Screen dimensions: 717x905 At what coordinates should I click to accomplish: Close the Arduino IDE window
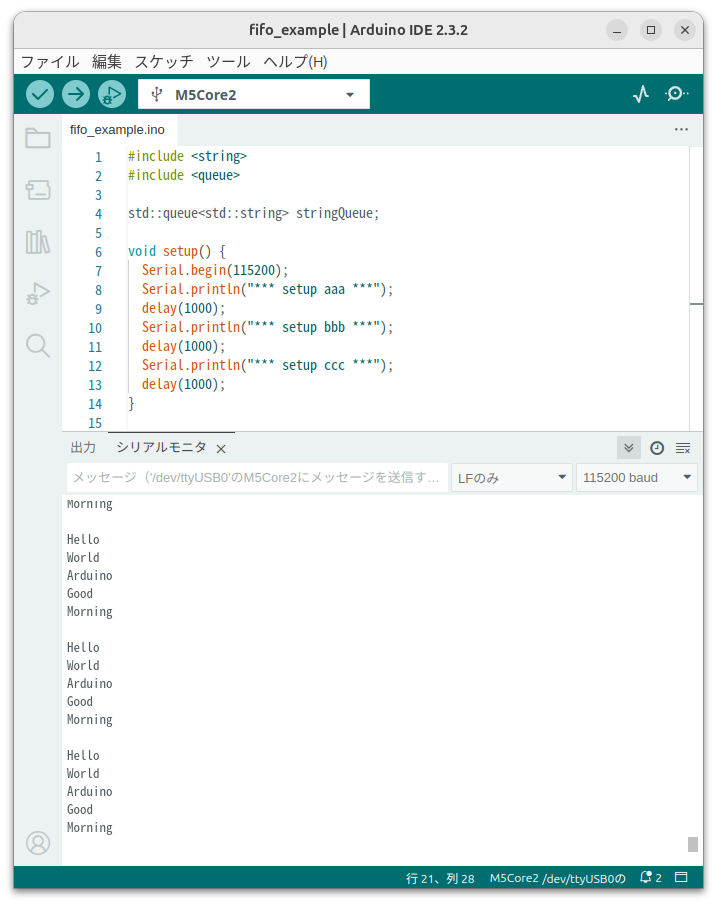tap(685, 30)
